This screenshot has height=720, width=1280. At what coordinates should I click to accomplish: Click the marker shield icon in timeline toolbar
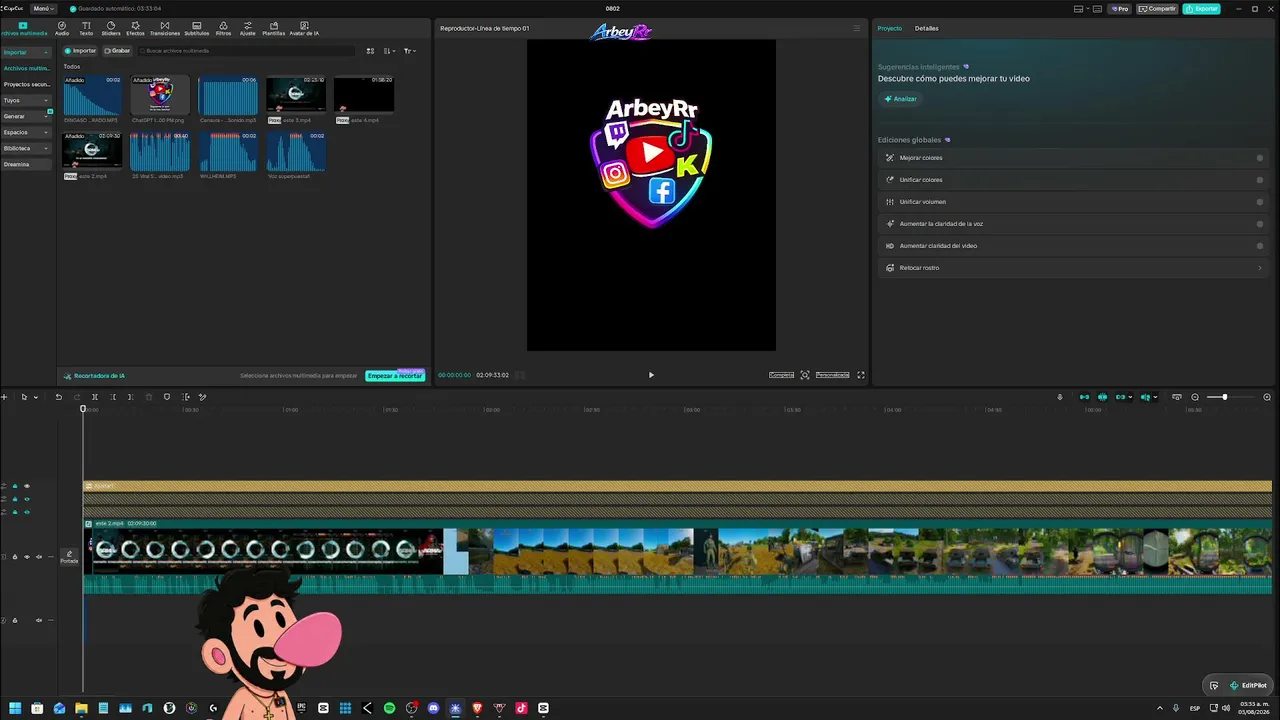[167, 397]
